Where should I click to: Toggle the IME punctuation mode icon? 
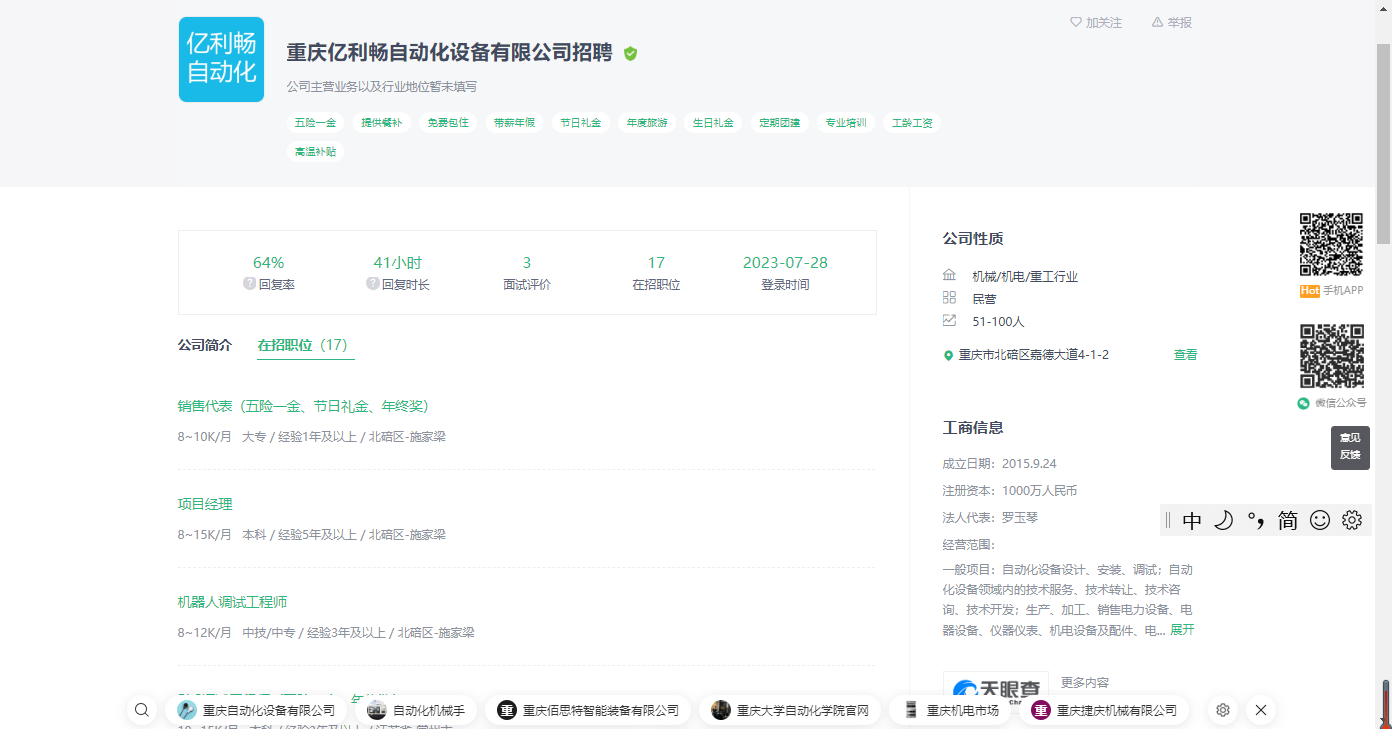pos(1255,520)
